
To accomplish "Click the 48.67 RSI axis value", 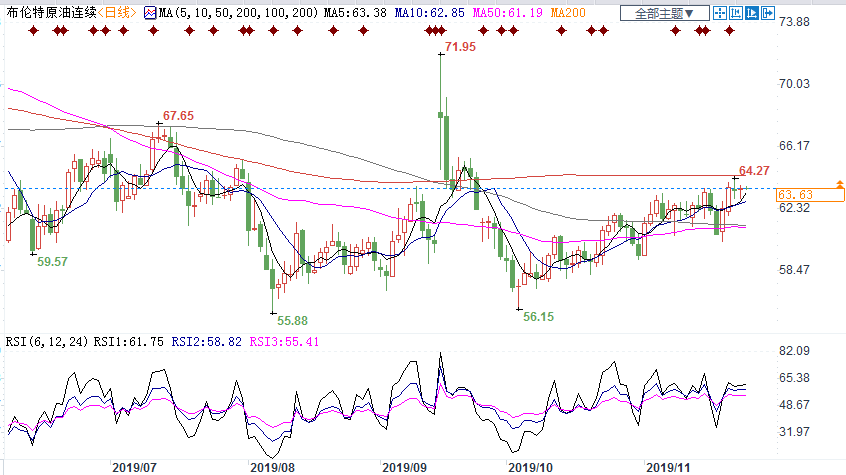I will 794,405.
